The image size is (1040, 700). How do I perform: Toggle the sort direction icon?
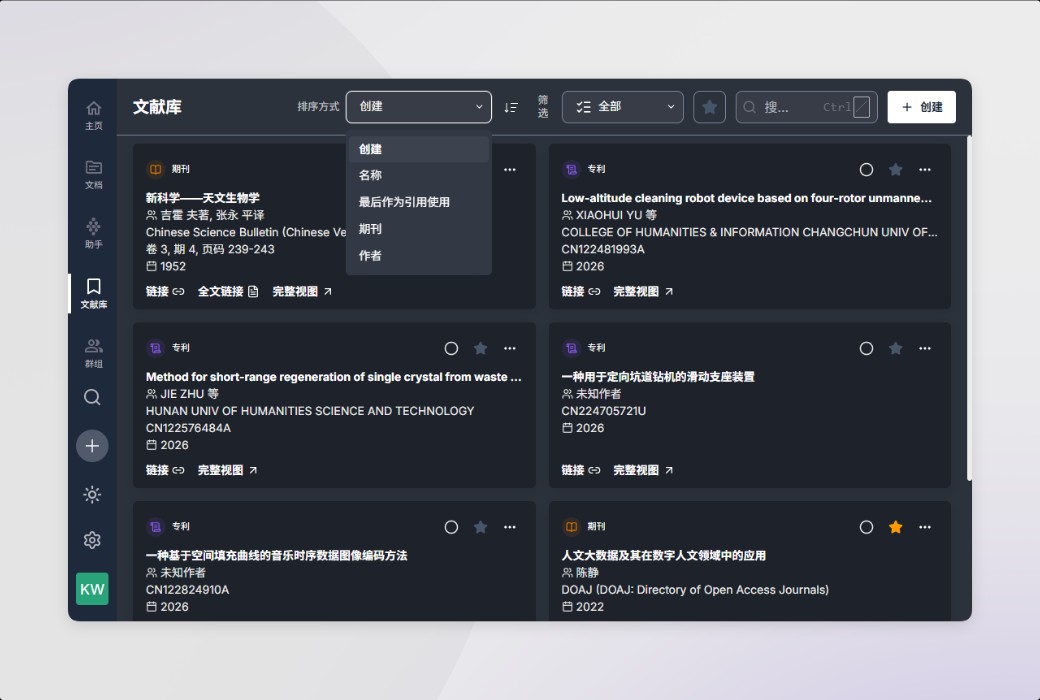tap(511, 107)
